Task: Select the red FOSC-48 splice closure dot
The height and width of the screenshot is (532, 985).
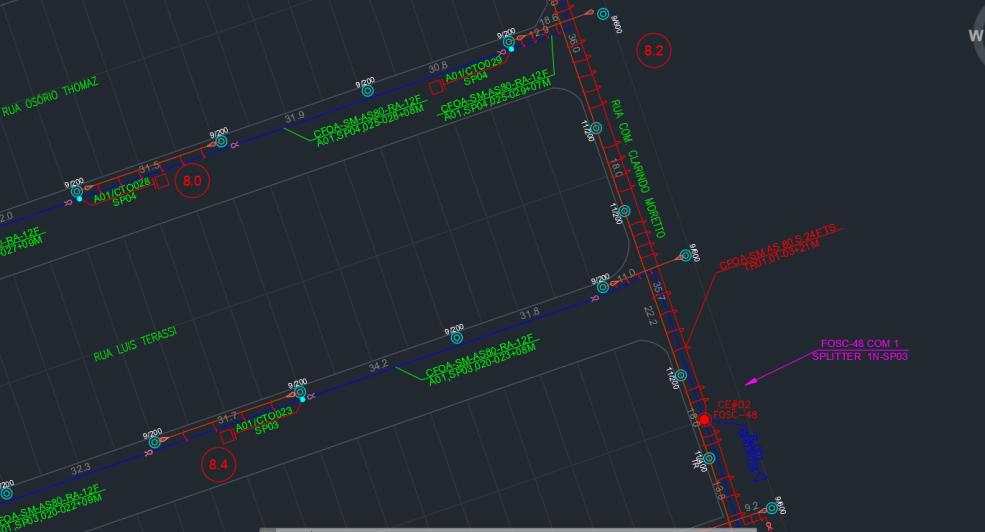Action: 704,420
